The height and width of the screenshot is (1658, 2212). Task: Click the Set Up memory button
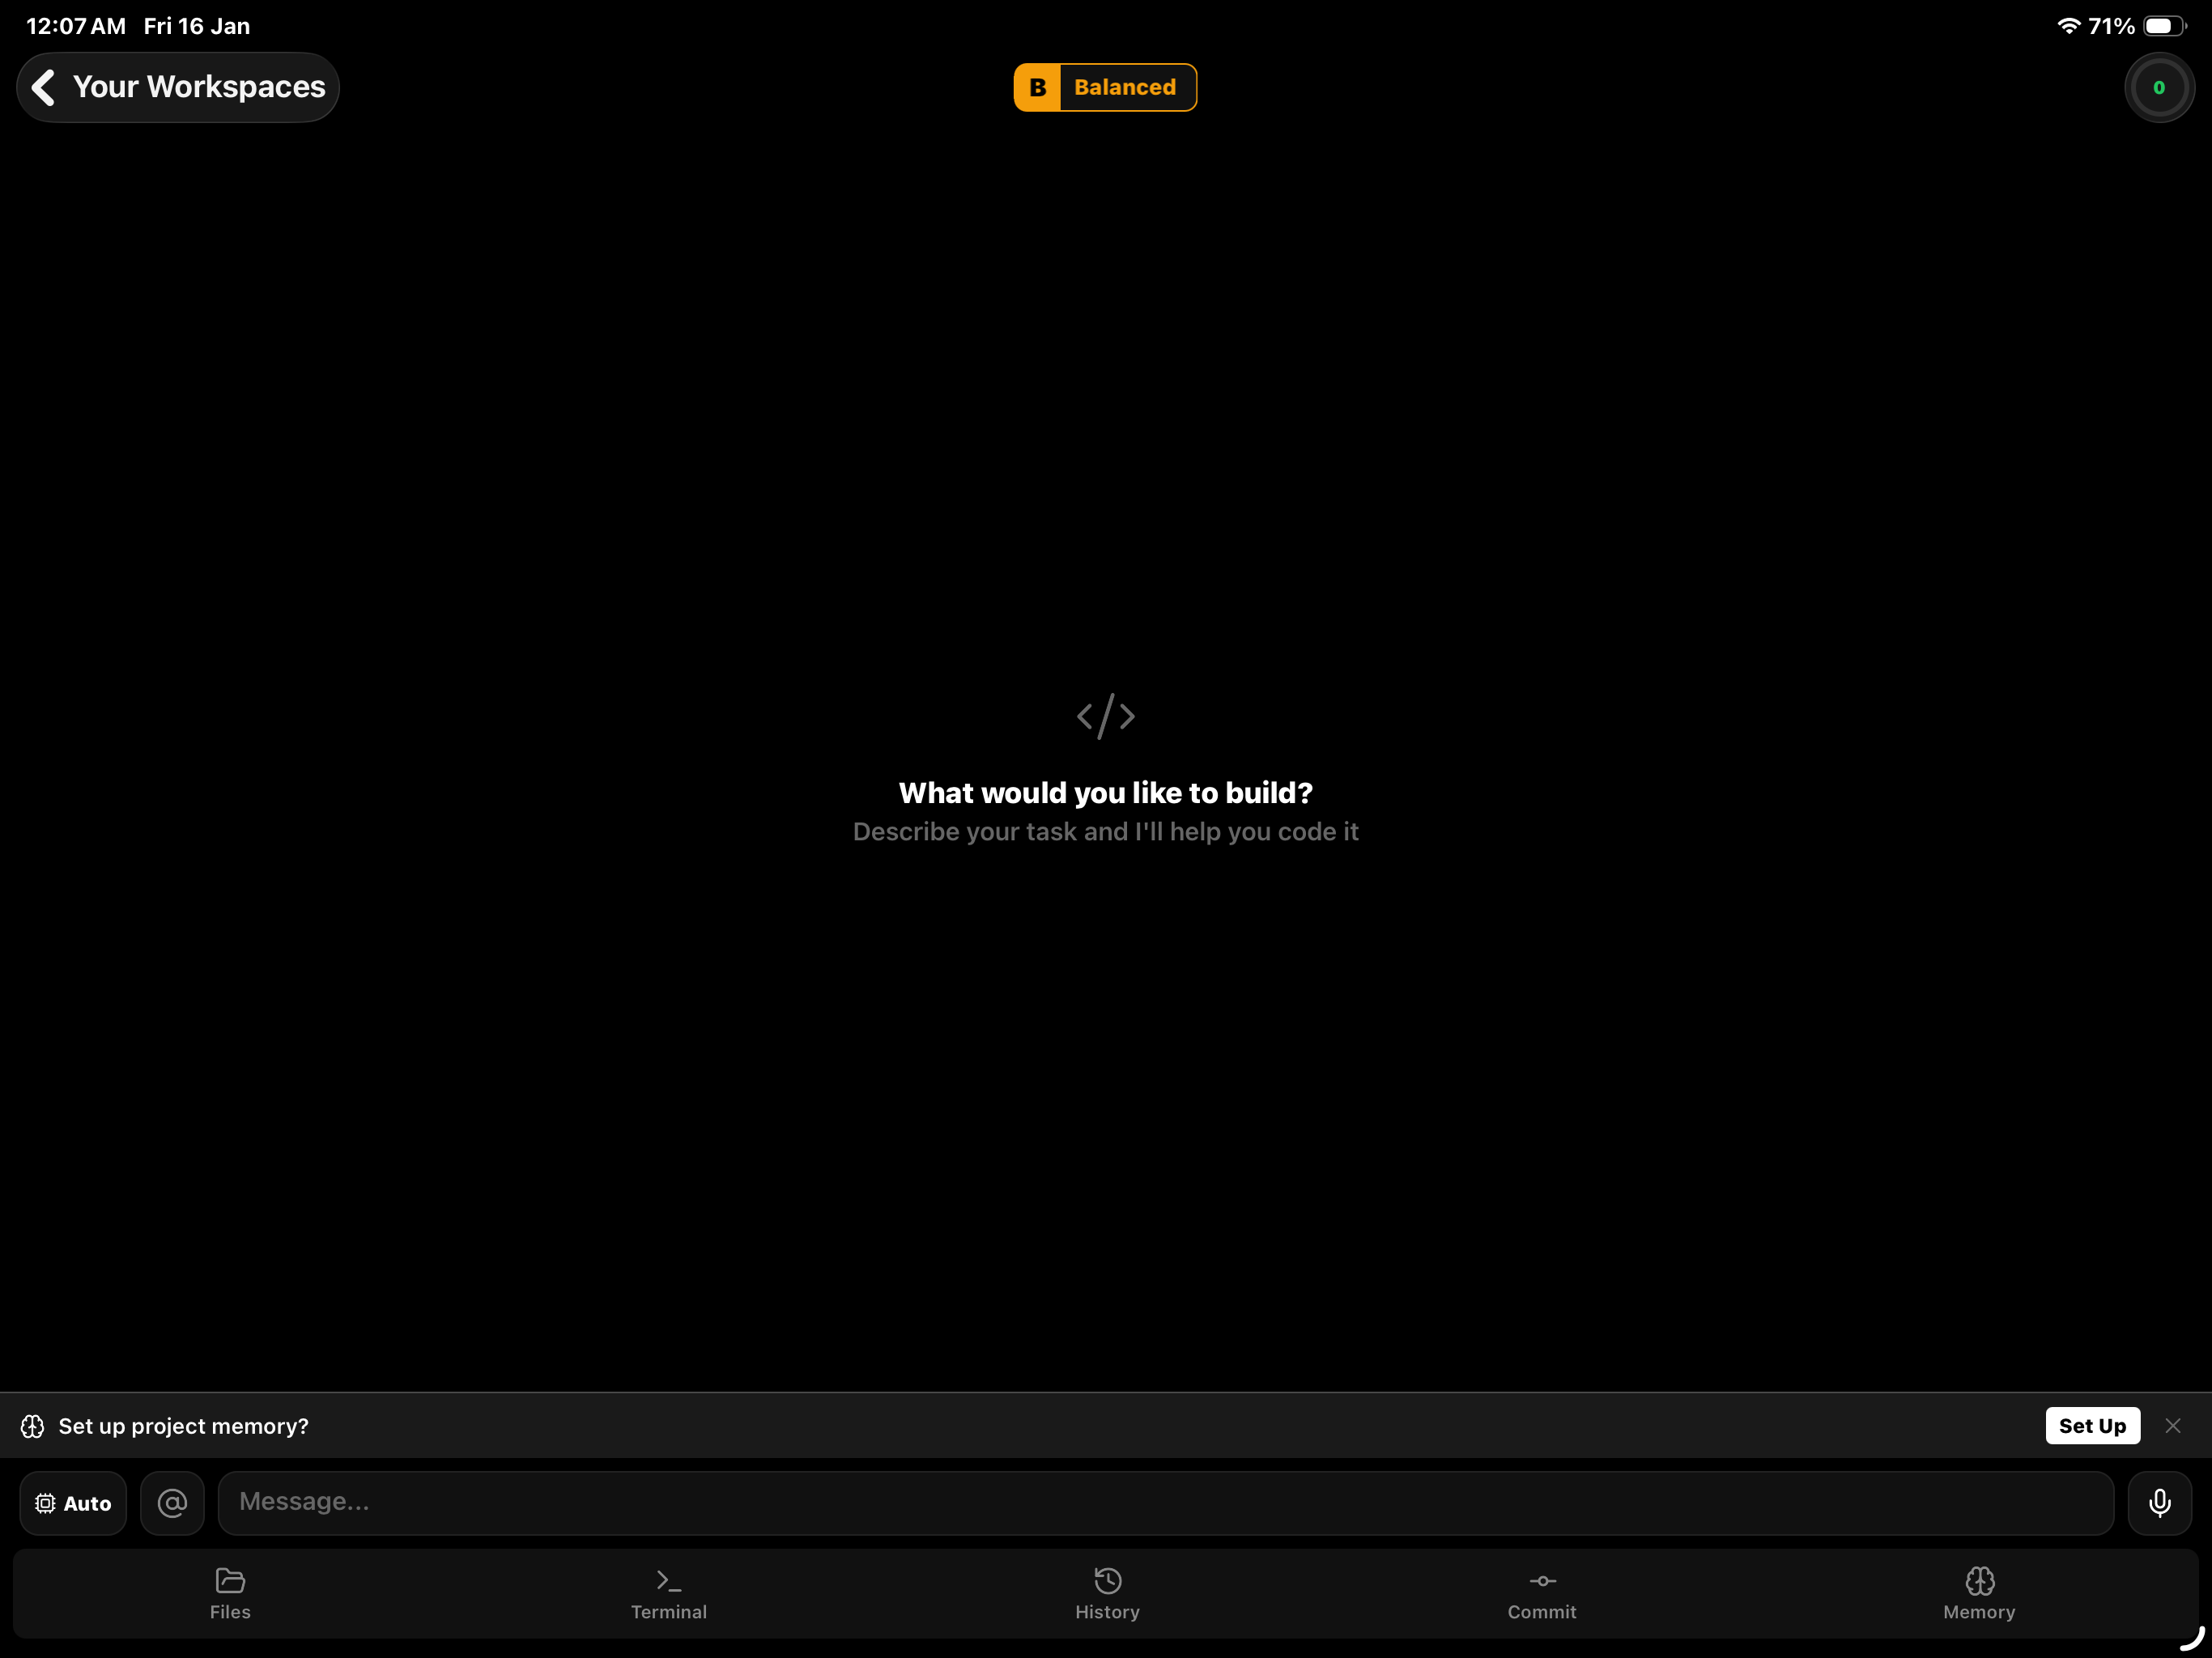point(2092,1426)
